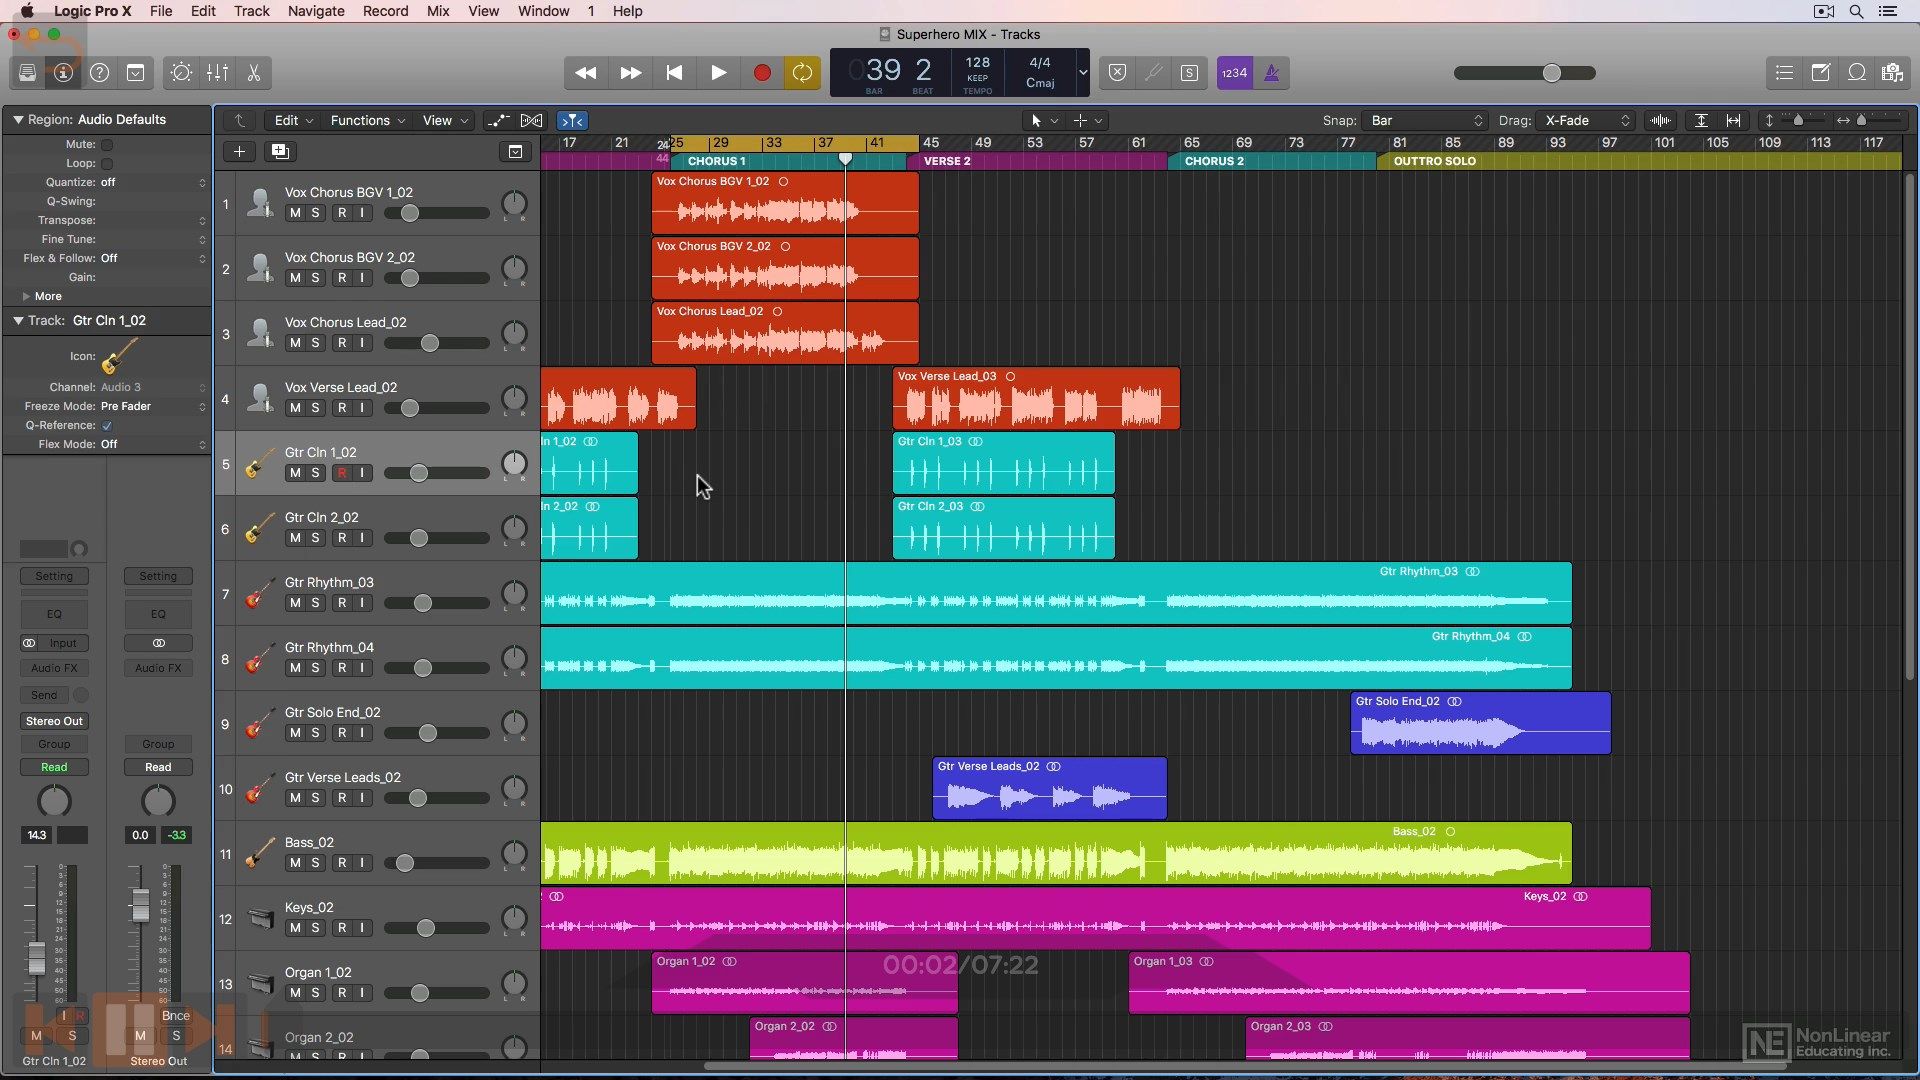Collapse the Region Audio Defaults section
This screenshot has height=1080, width=1920.
tap(18, 120)
